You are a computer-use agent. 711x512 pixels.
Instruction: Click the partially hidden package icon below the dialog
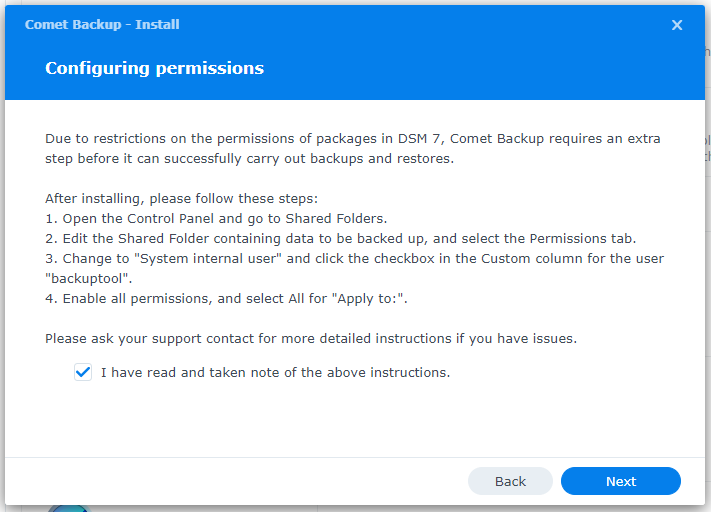tap(70, 506)
